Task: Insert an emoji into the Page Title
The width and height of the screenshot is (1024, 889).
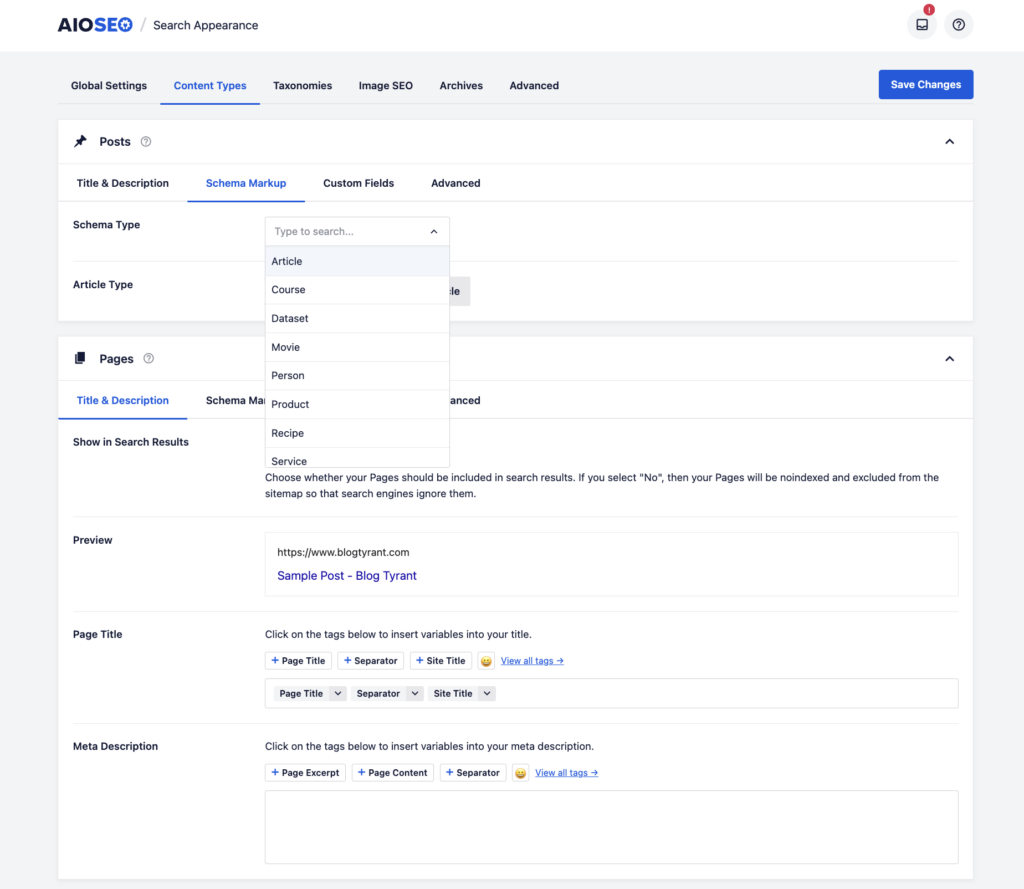Action: 486,660
